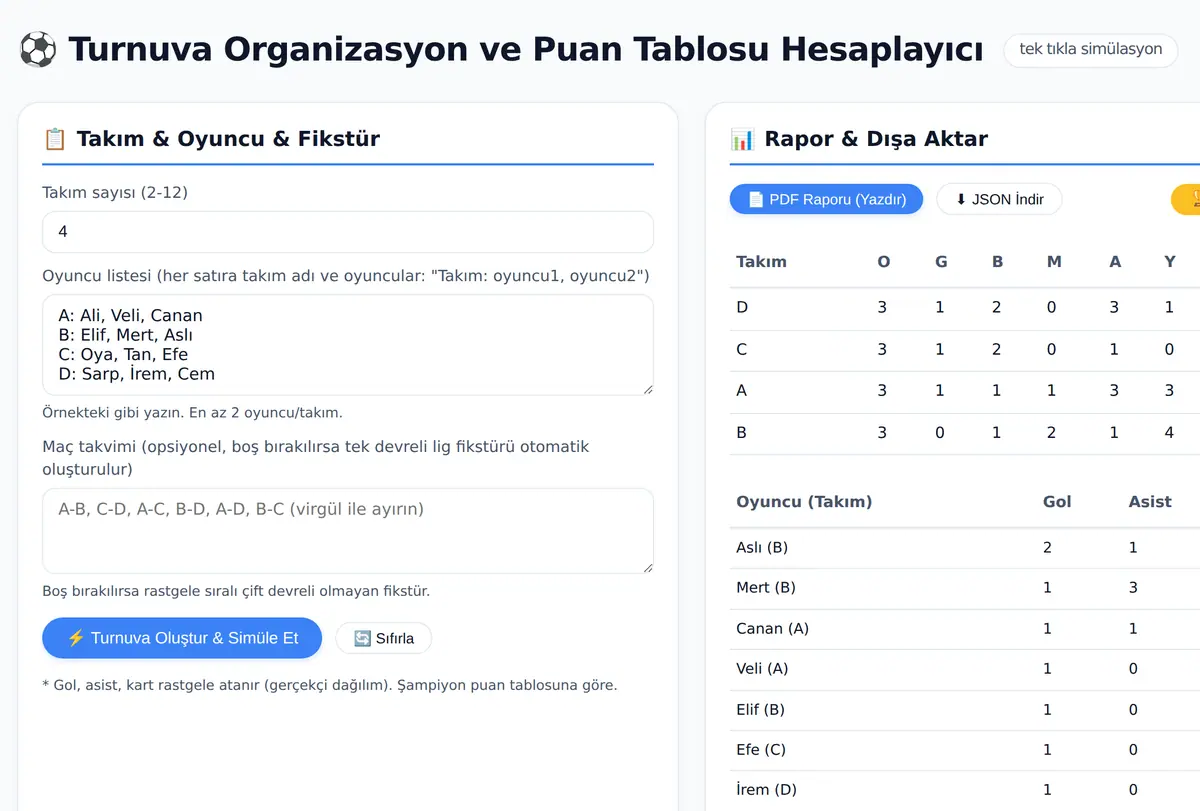Click the 'G' column header
The width and height of the screenshot is (1200, 811).
940,262
